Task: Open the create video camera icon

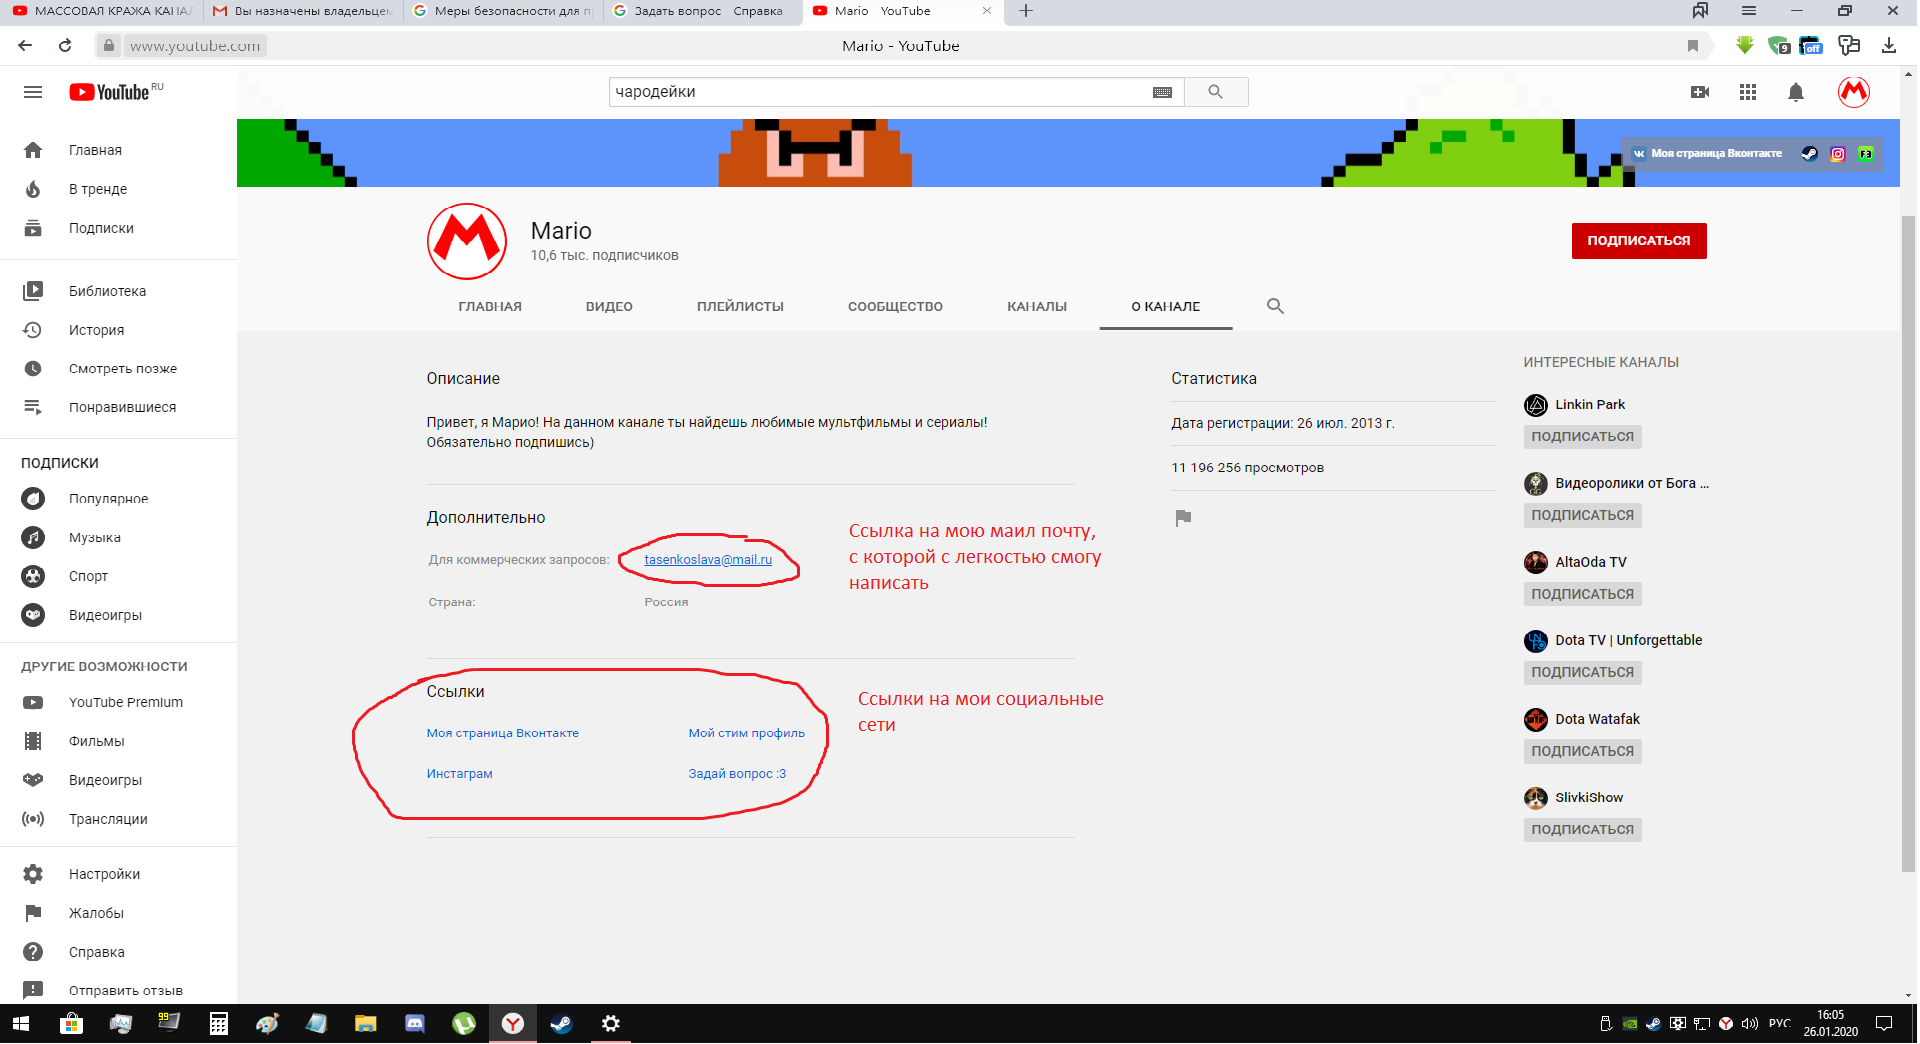Action: [x=1700, y=92]
